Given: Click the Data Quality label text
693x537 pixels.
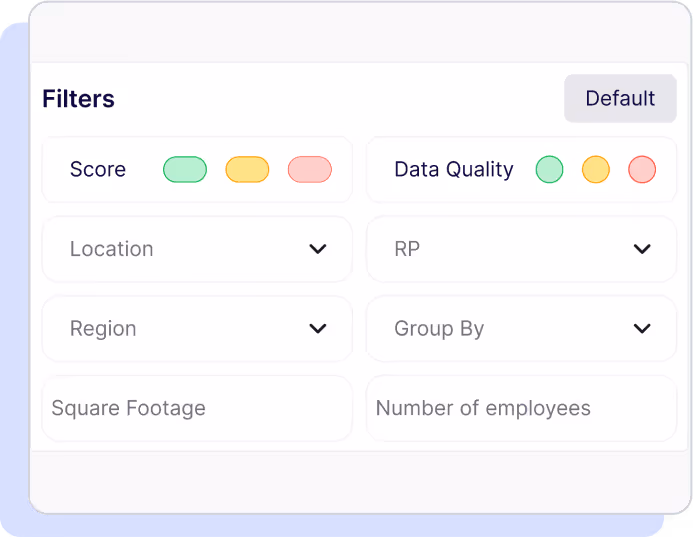Looking at the screenshot, I should [x=454, y=170].
